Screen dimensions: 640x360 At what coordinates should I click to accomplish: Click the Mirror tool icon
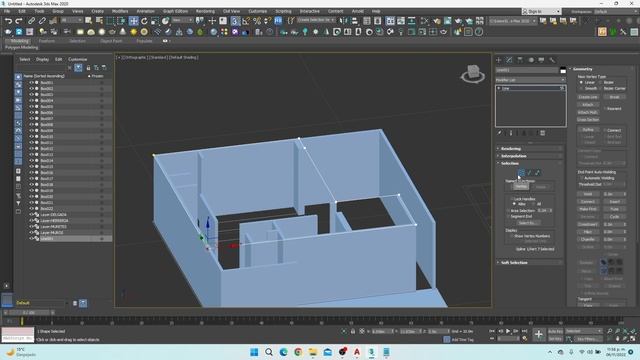[x=344, y=21]
